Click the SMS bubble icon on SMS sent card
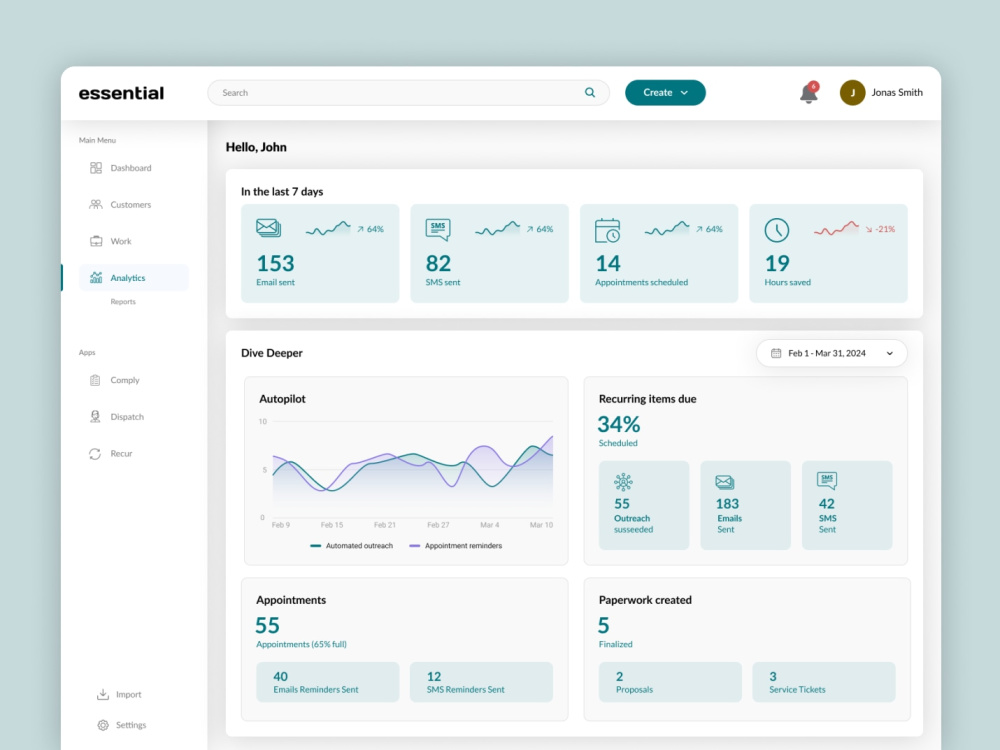The width and height of the screenshot is (1000, 750). coord(438,229)
